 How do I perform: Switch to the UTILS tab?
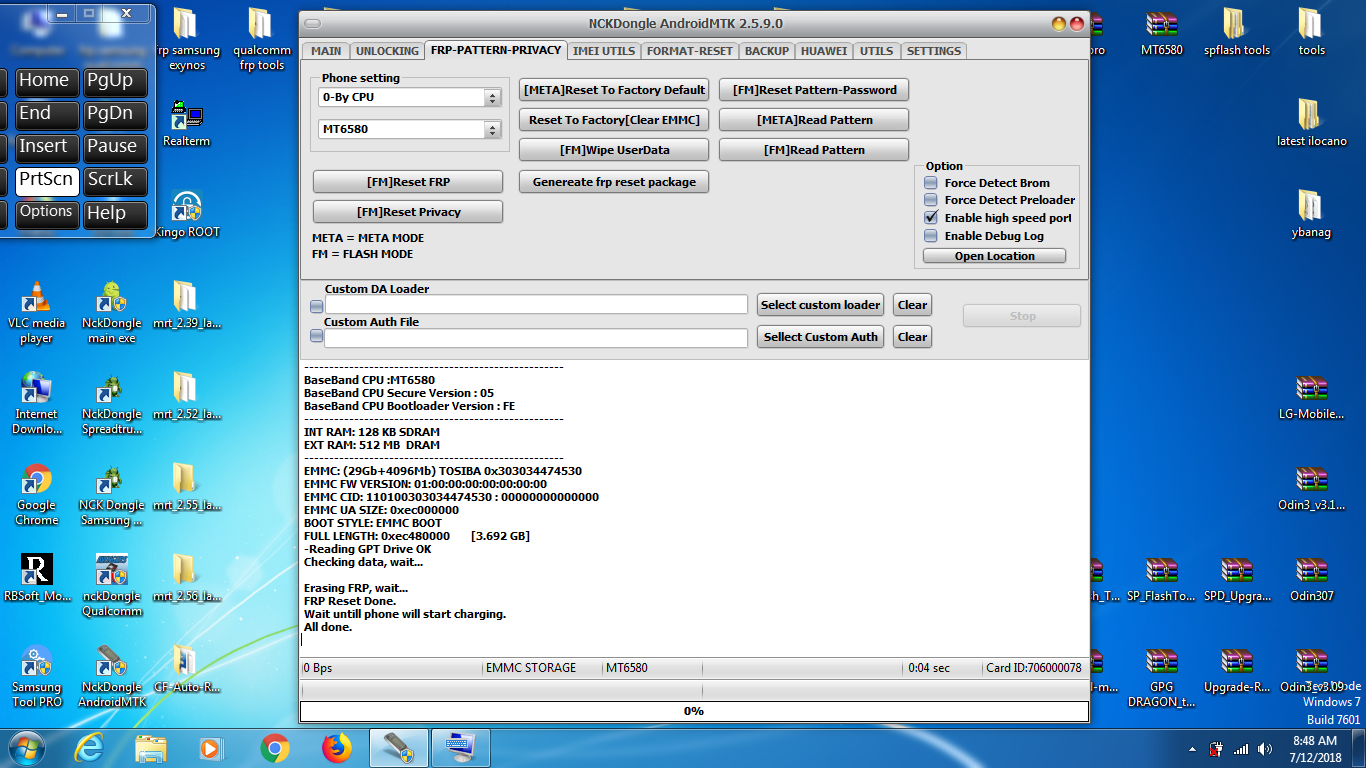(x=877, y=51)
